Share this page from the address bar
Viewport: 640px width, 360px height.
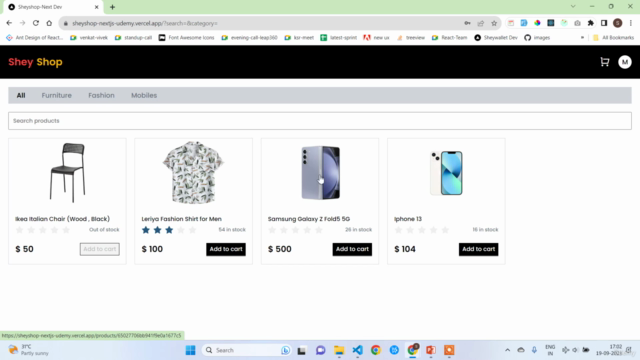click(x=481, y=23)
